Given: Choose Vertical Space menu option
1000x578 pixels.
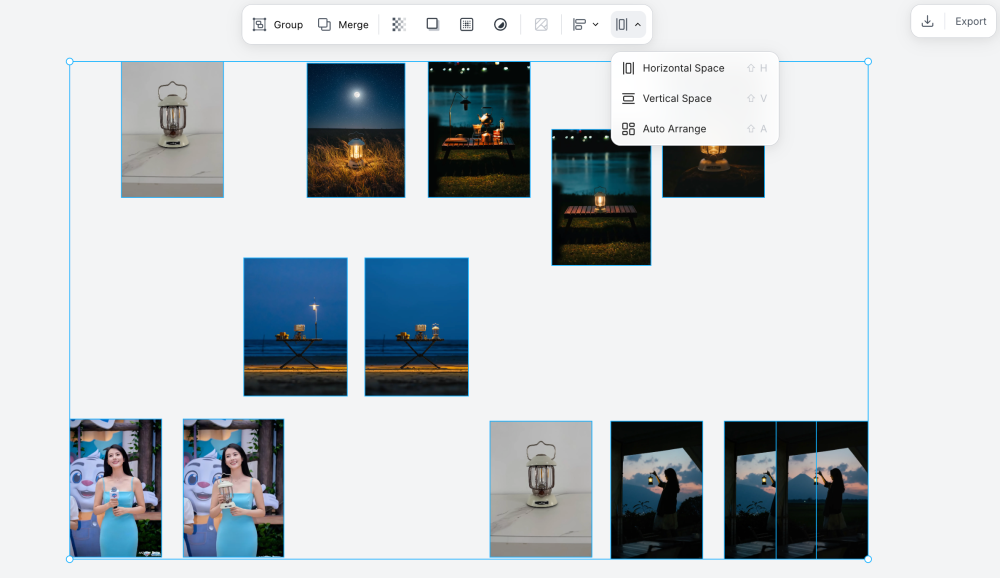Looking at the screenshot, I should 677,98.
